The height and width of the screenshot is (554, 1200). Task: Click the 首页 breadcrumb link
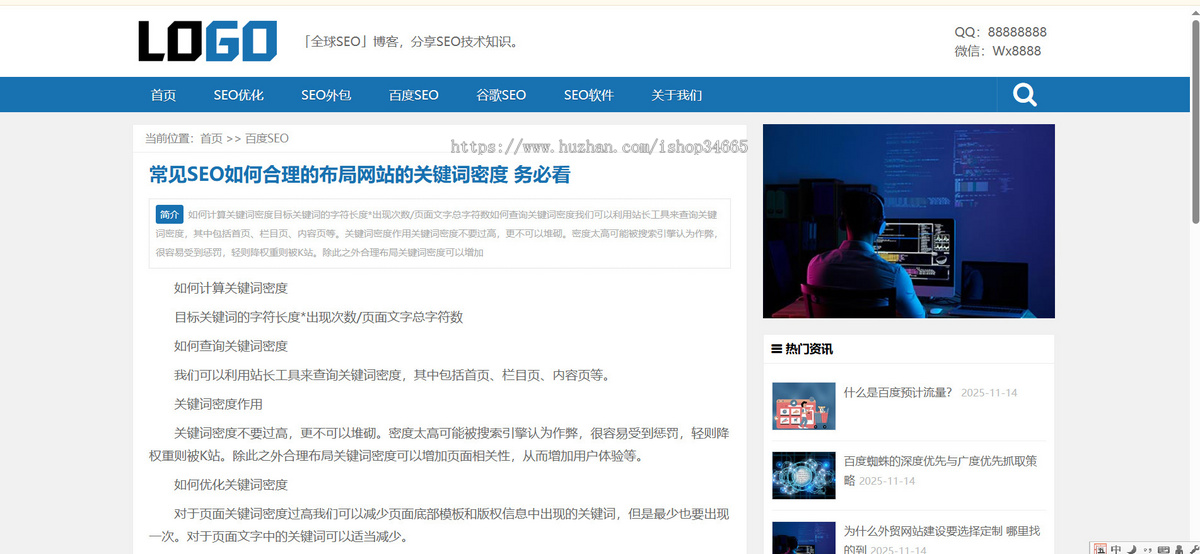(x=211, y=138)
